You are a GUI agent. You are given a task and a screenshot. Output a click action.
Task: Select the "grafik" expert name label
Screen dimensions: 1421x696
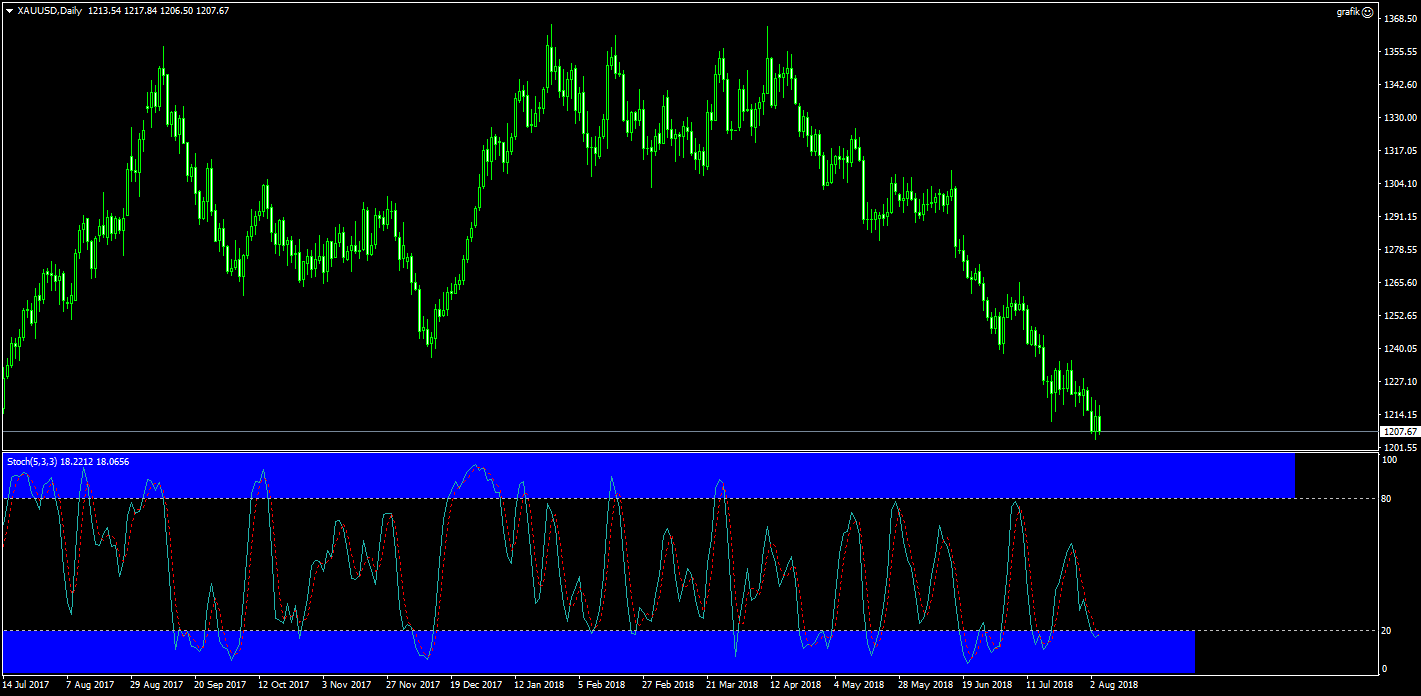[1348, 12]
